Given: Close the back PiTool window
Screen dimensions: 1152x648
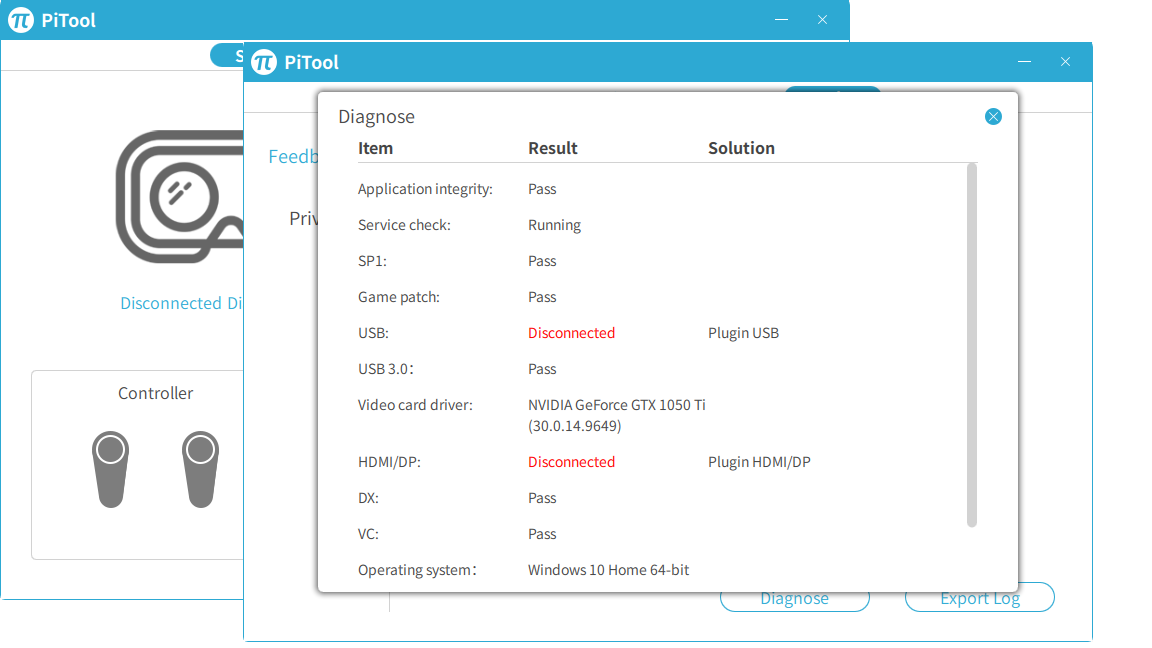Looking at the screenshot, I should (823, 20).
